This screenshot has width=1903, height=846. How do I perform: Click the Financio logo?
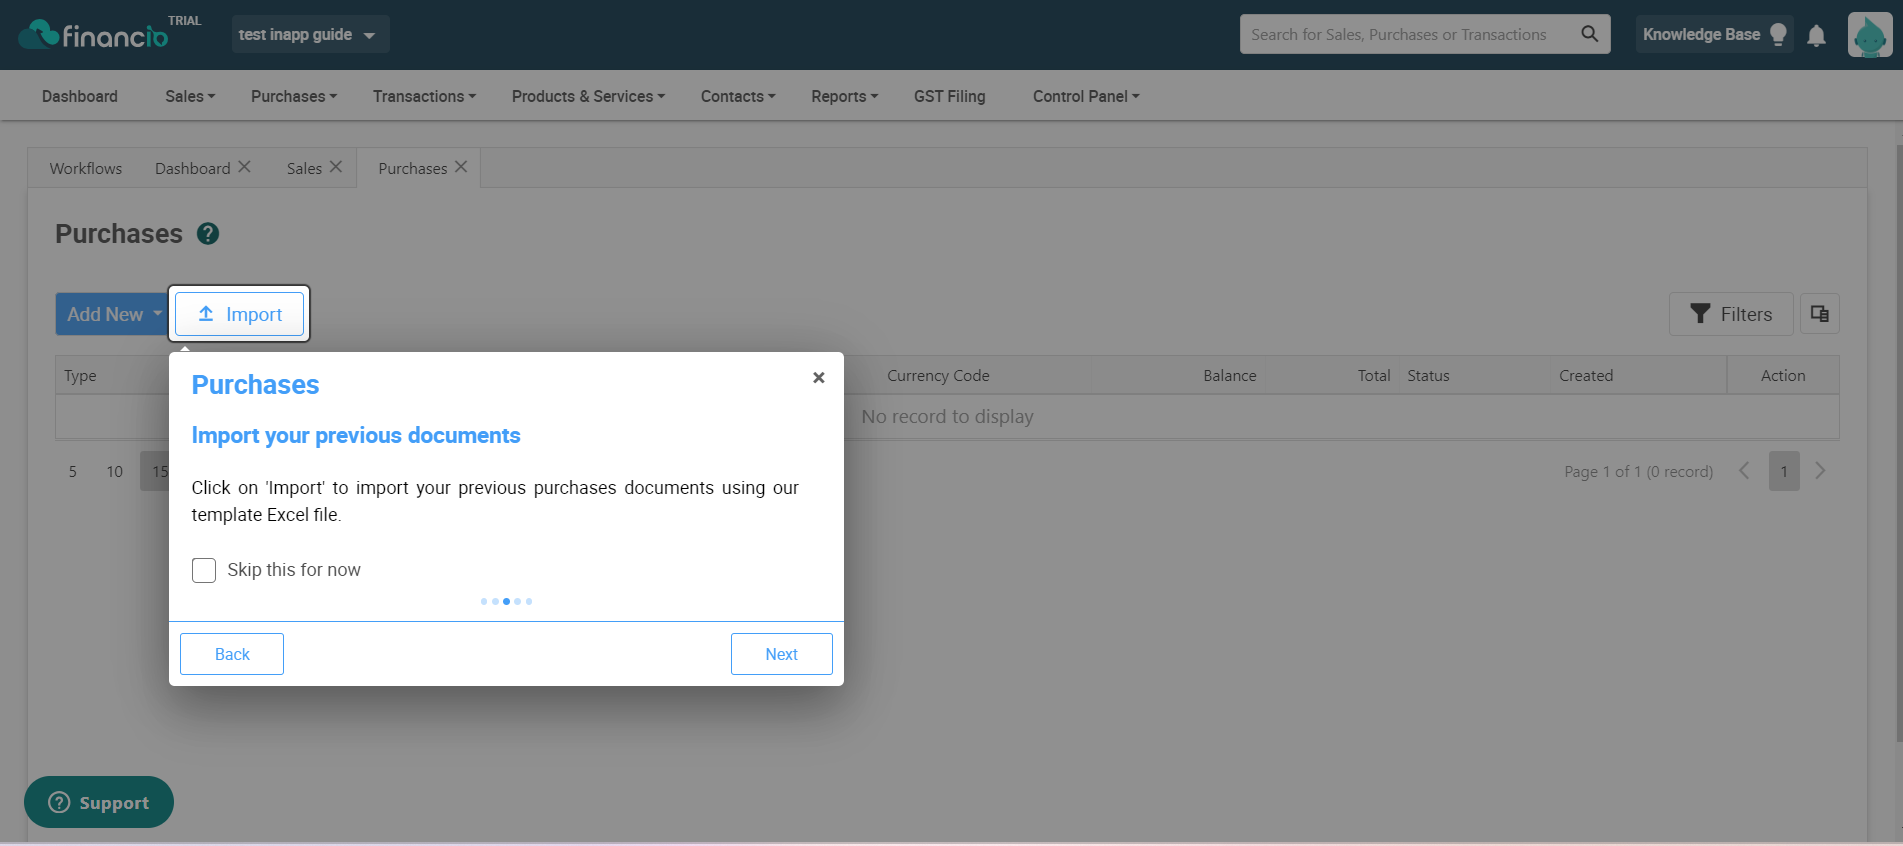tap(93, 35)
